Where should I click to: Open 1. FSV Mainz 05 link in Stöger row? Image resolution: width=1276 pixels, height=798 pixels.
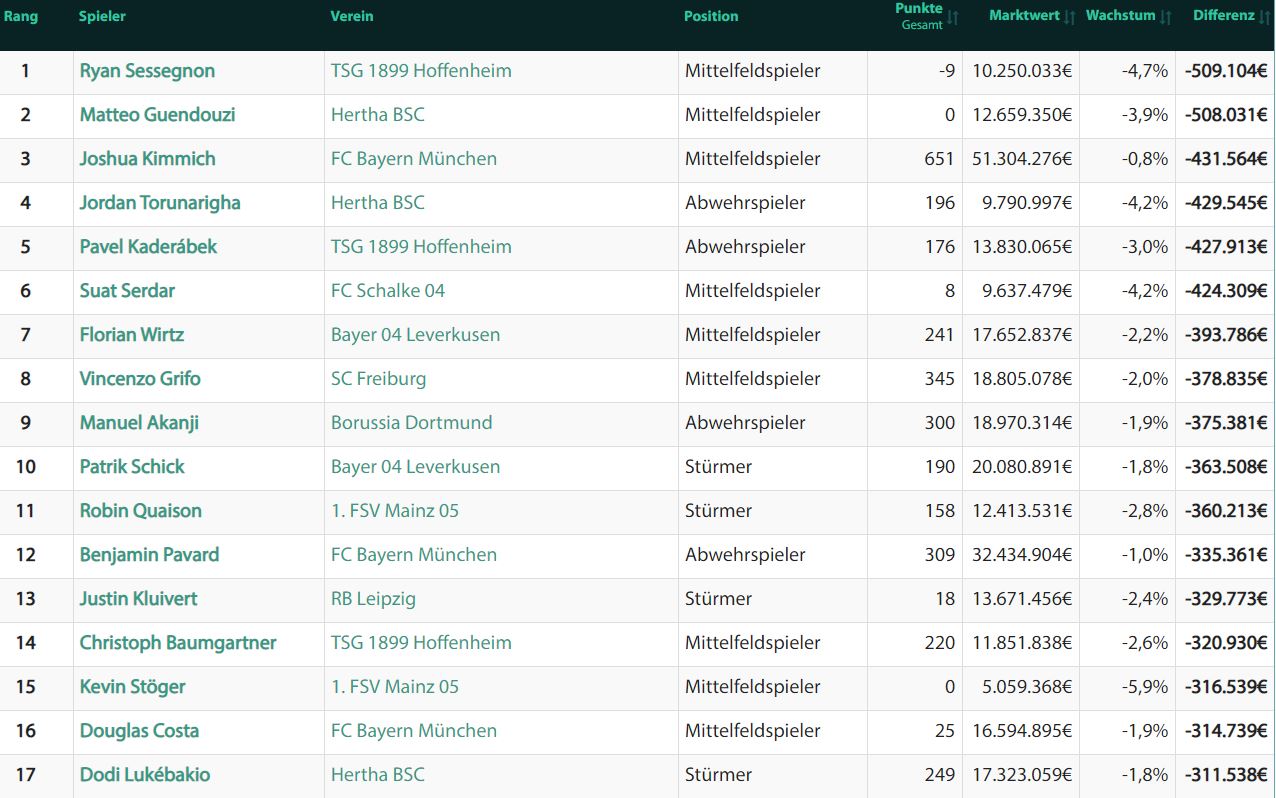pyautogui.click(x=395, y=687)
